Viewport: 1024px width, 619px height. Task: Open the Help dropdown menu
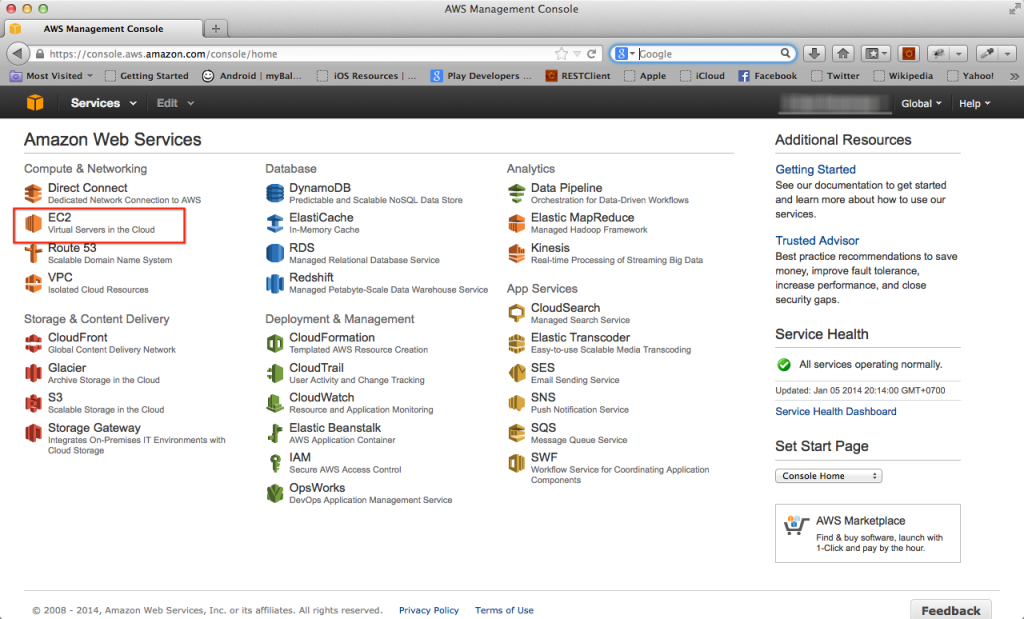(x=974, y=103)
